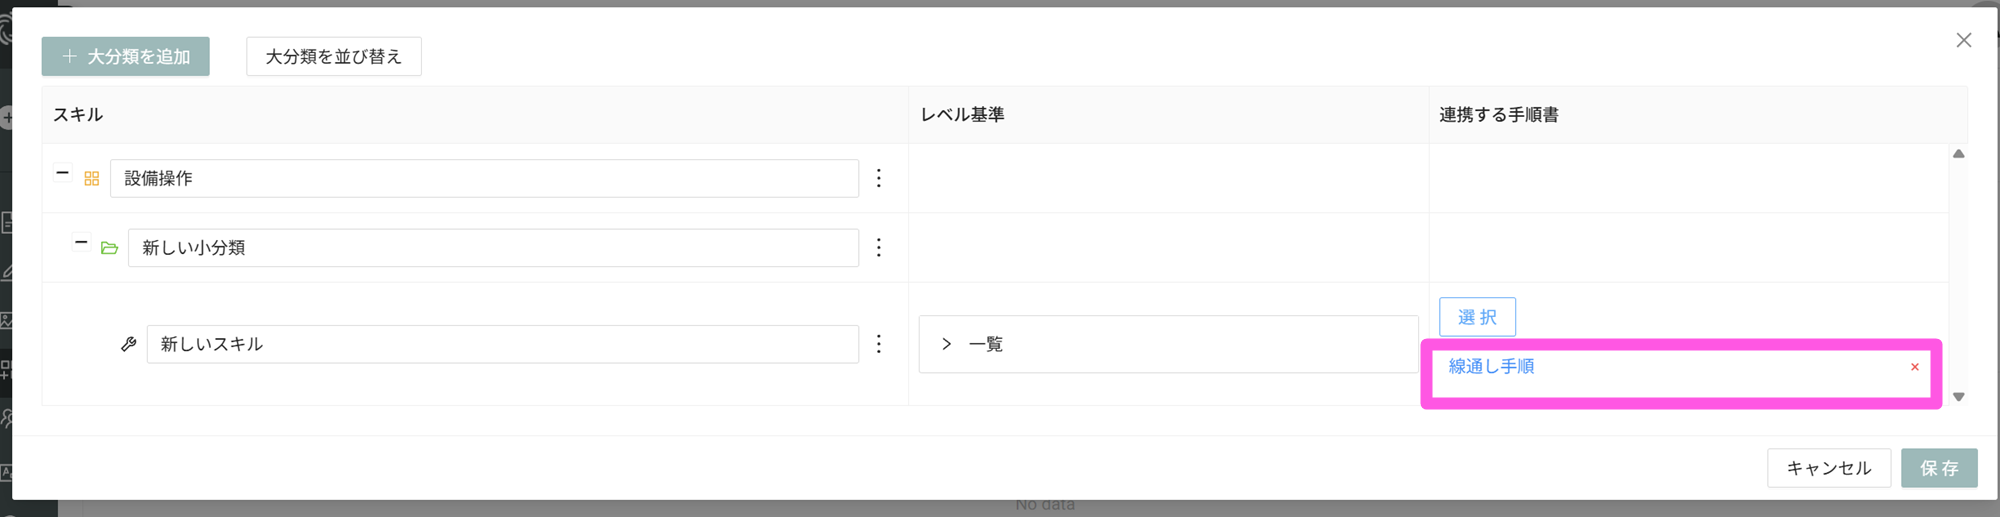Click the キャンセル button
This screenshot has height=517, width=2000.
(1828, 468)
